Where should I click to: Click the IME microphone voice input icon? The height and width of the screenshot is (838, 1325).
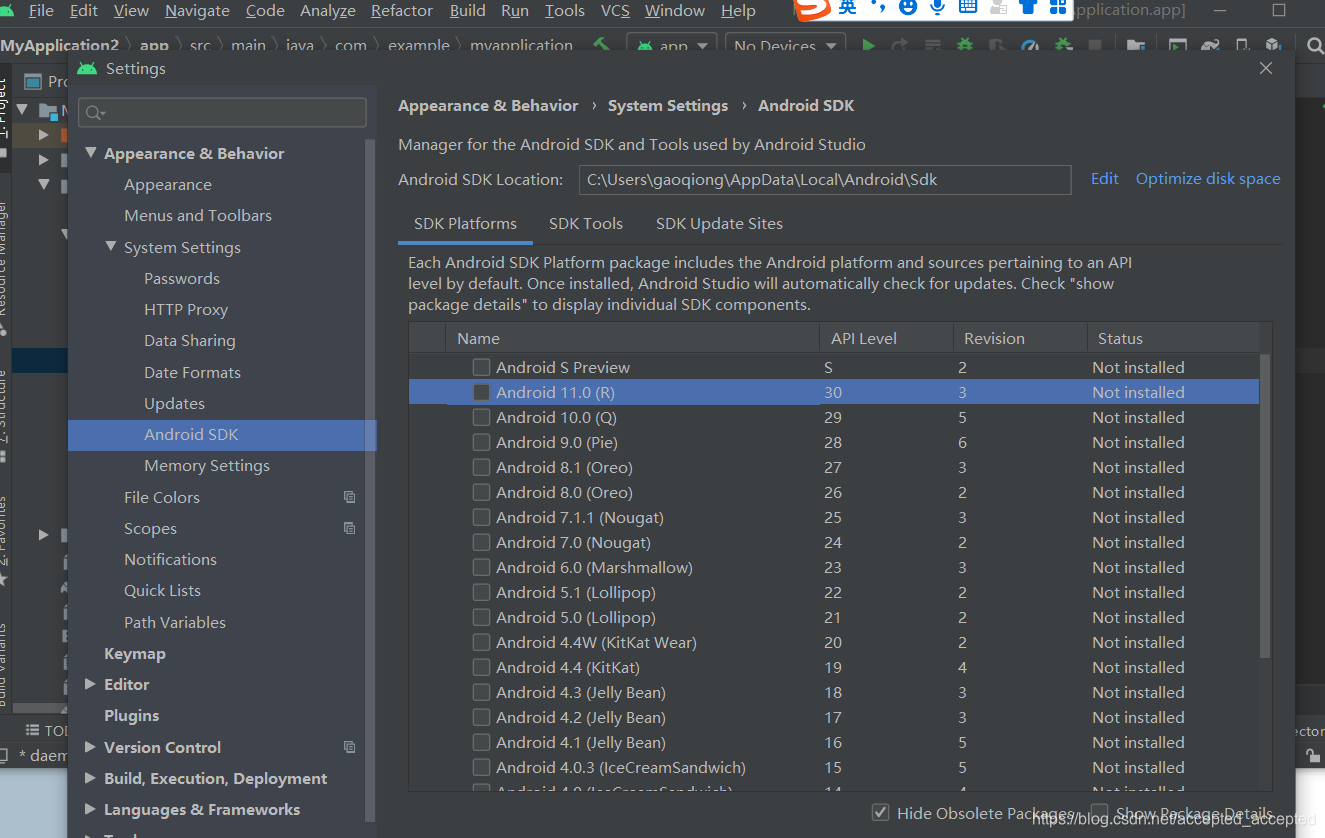(938, 8)
